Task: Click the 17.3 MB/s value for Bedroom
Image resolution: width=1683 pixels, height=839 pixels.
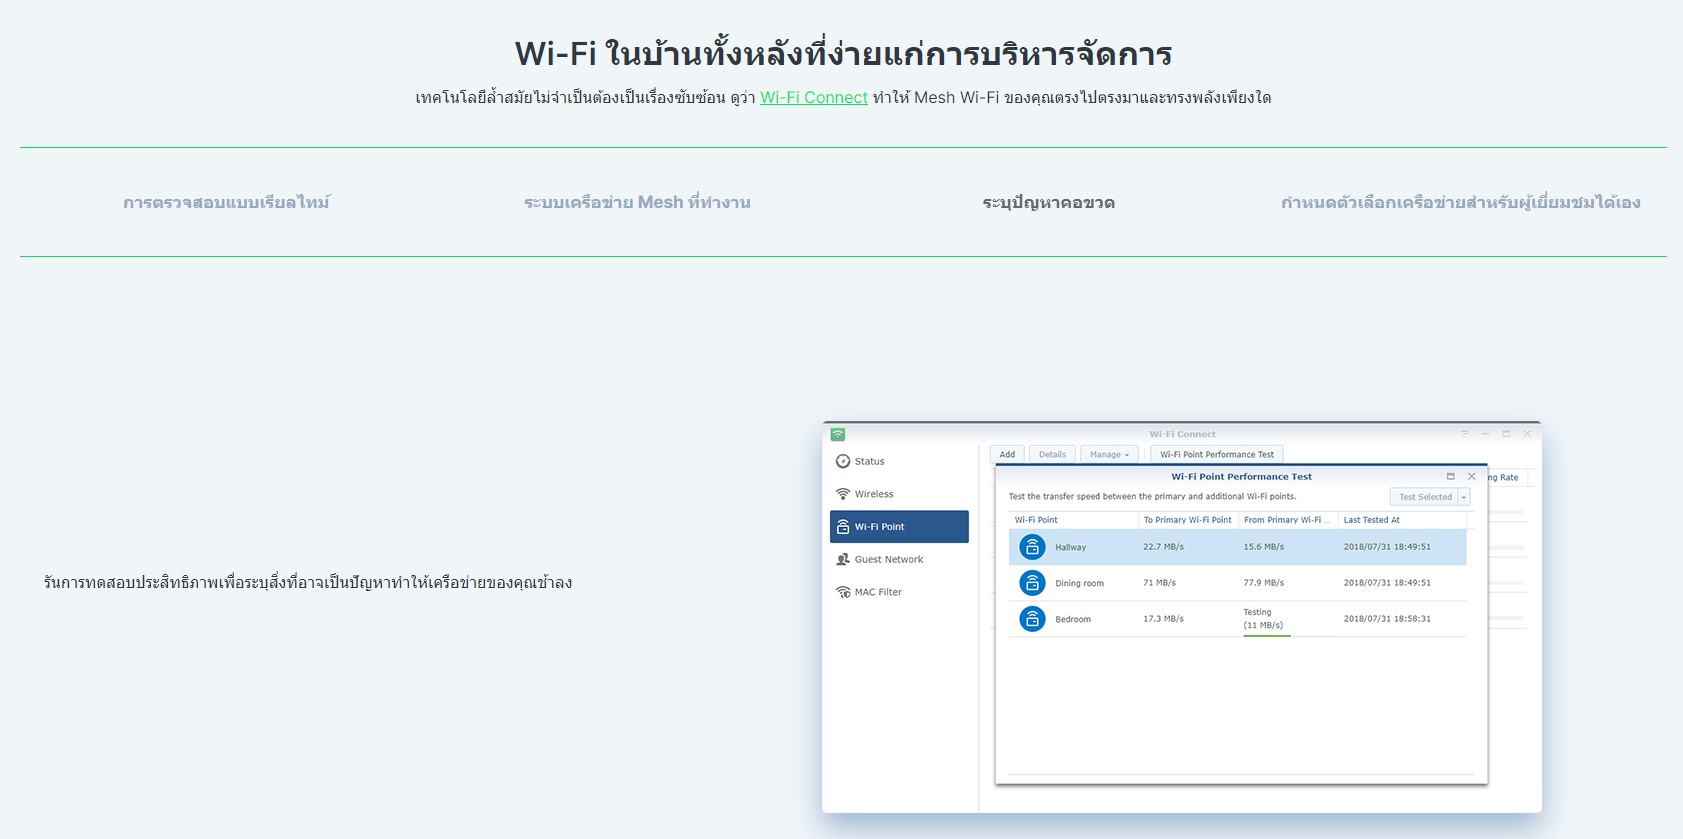Action: point(1163,619)
